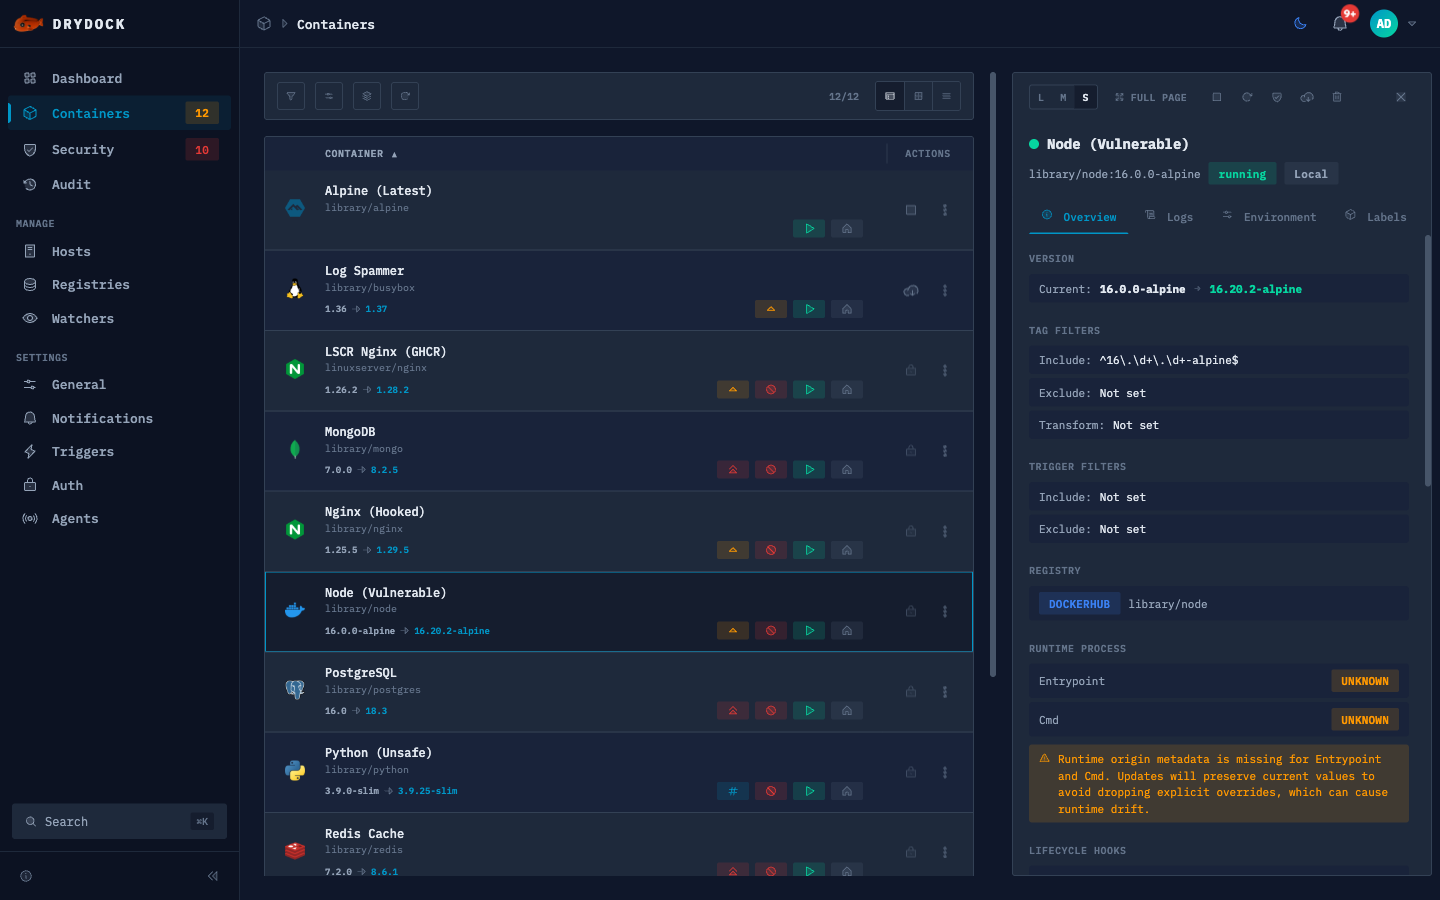
Task: Click the home badge on the Alpine (Latest) row
Action: coord(847,229)
